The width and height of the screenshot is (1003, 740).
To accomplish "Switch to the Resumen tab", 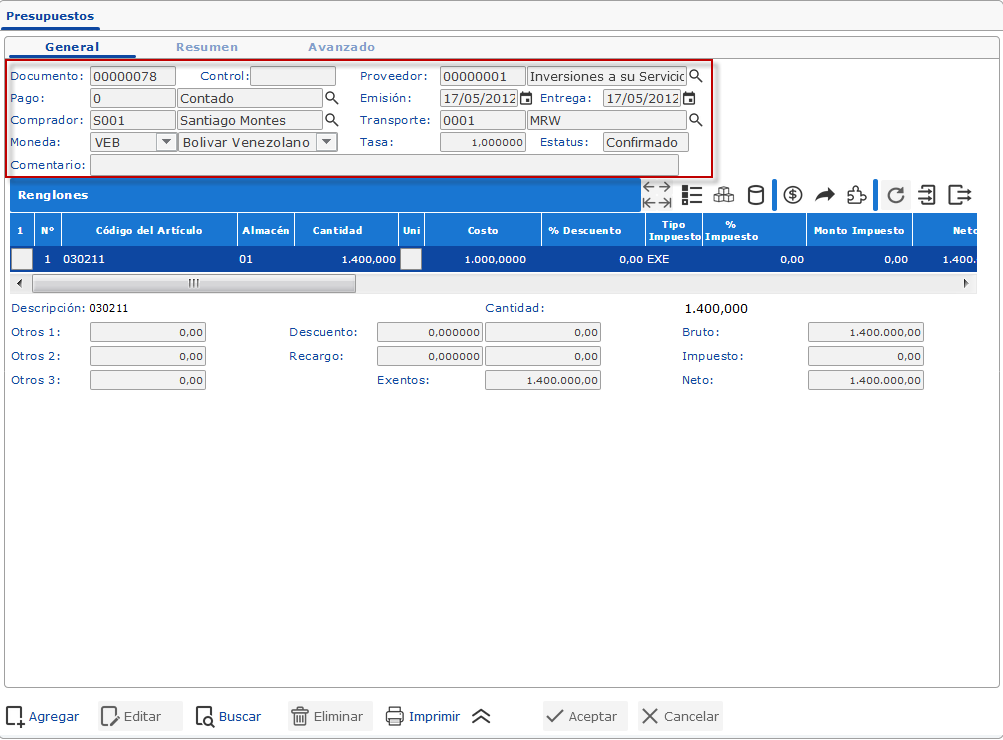I will coord(207,47).
